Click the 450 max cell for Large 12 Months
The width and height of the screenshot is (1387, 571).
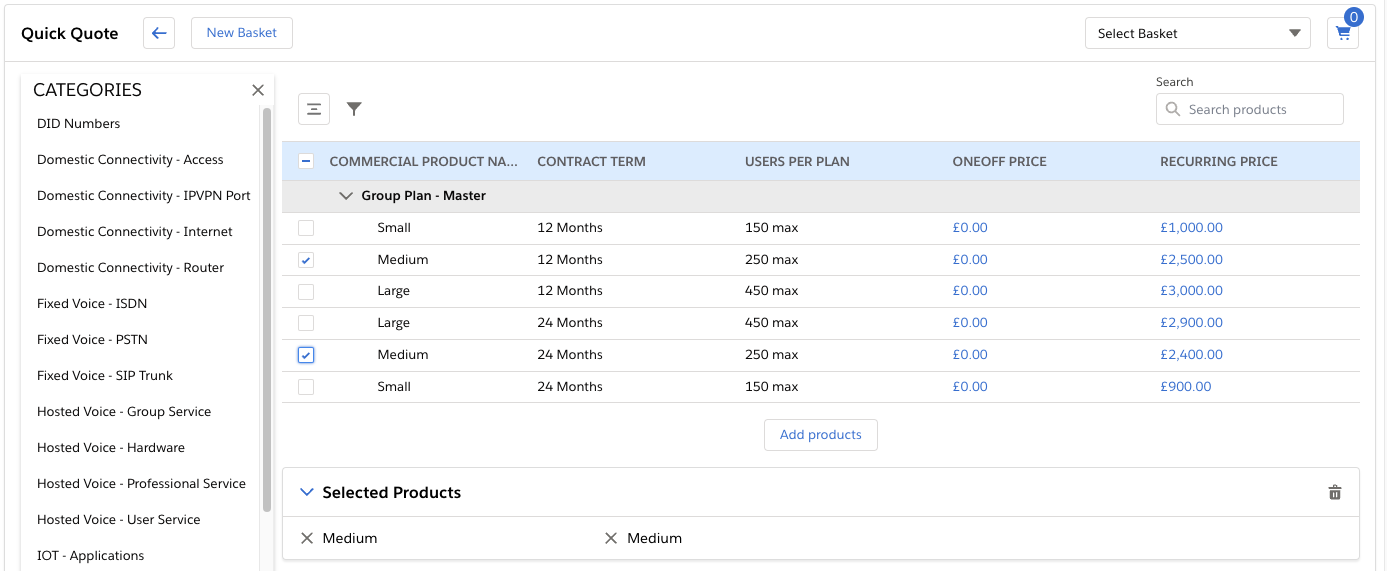772,291
